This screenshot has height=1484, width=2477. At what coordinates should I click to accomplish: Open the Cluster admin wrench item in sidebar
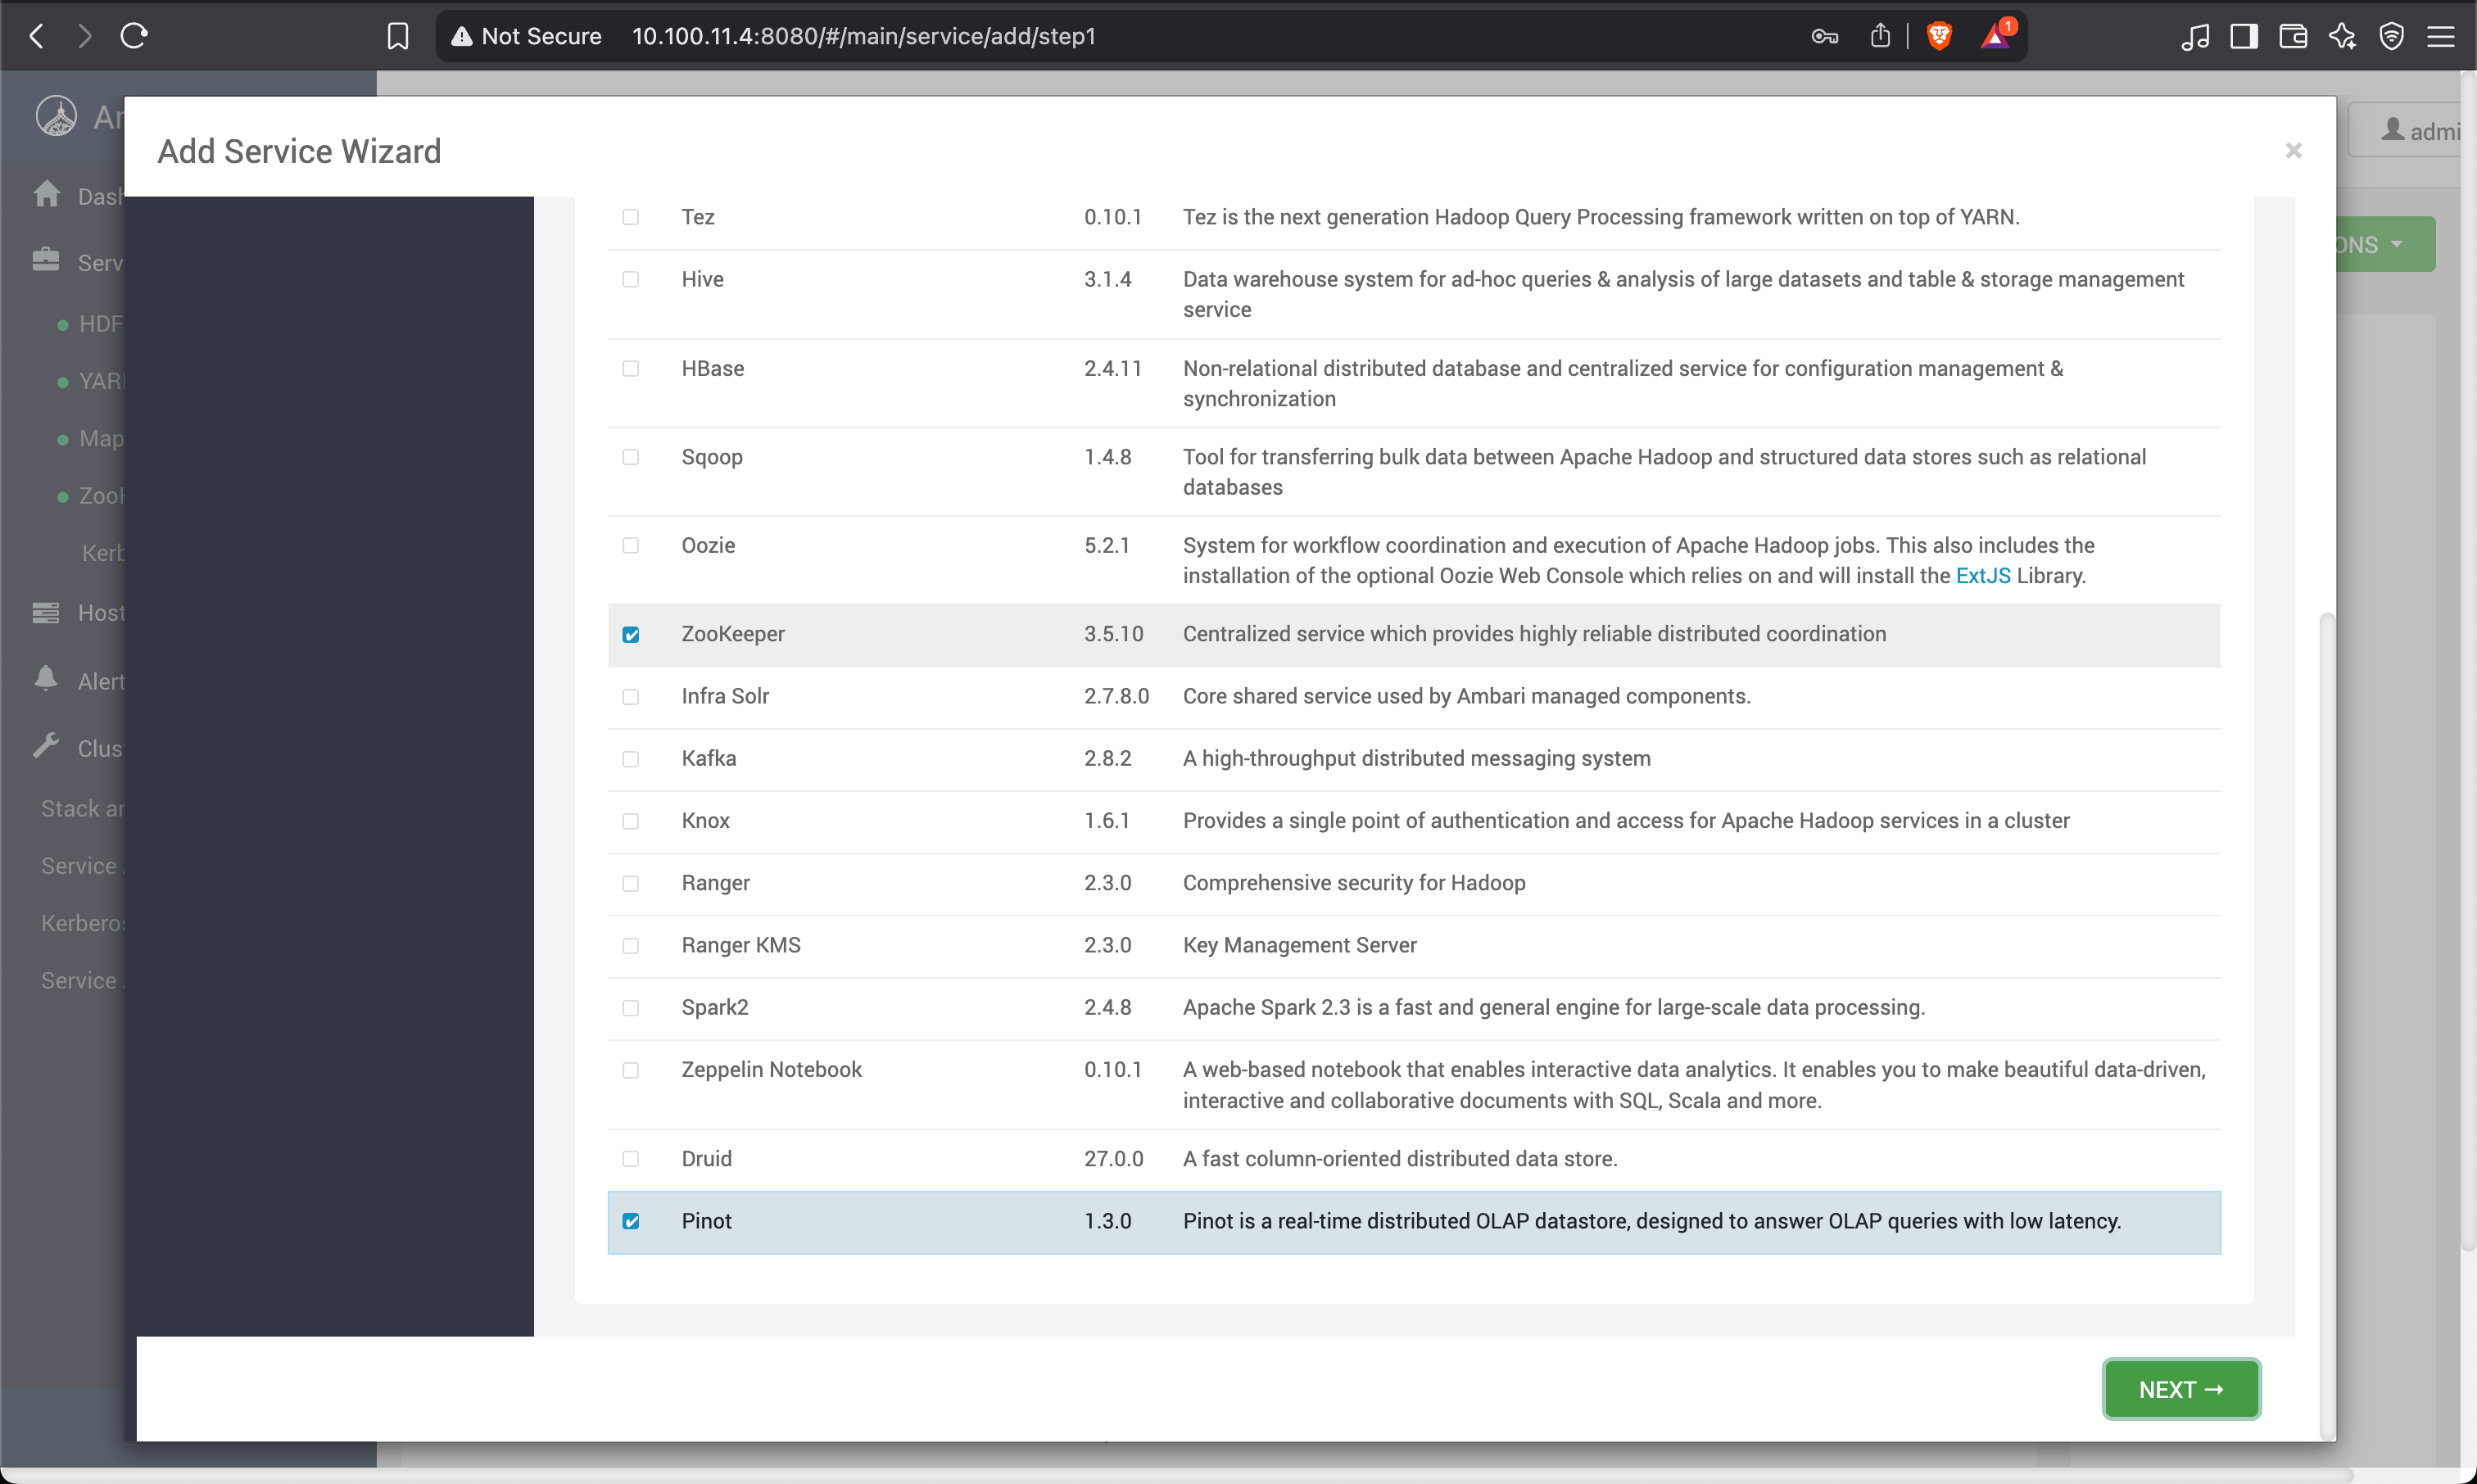click(x=77, y=748)
